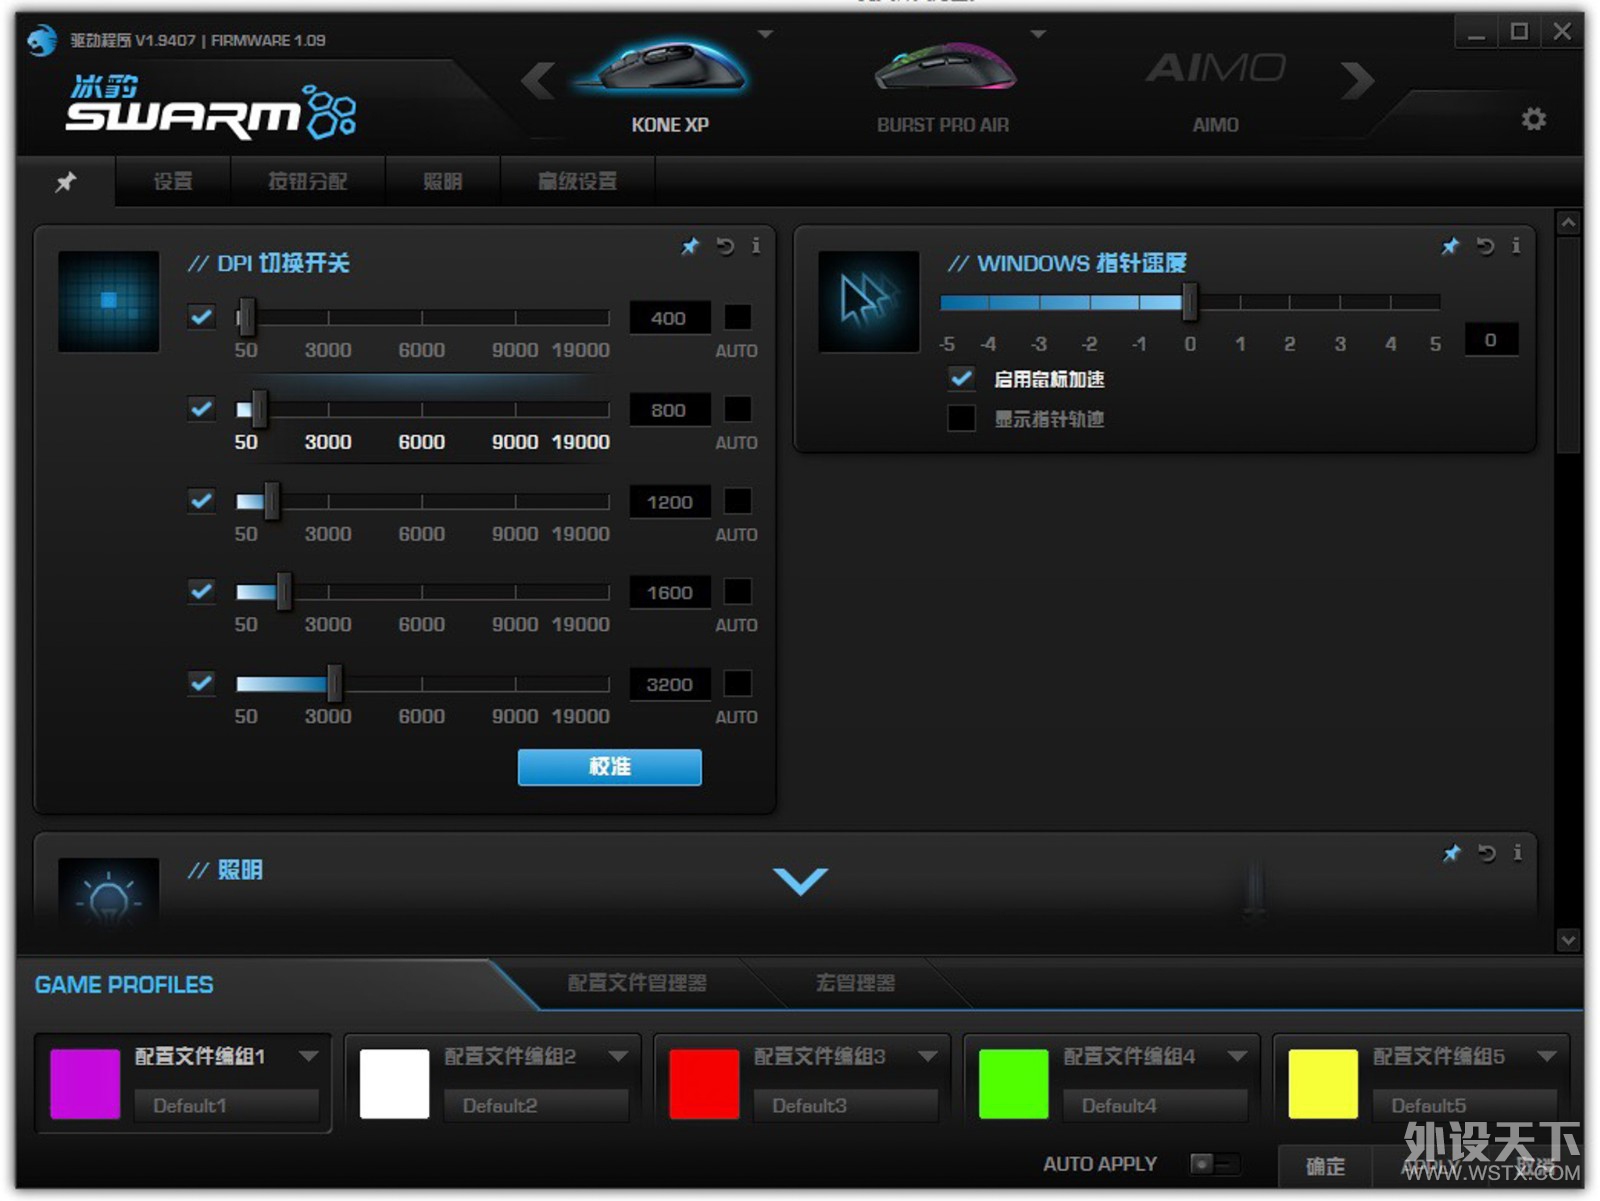Pick the green swatch of 配置文件编组4
Screen dimensions: 1600x1201
click(1013, 1083)
